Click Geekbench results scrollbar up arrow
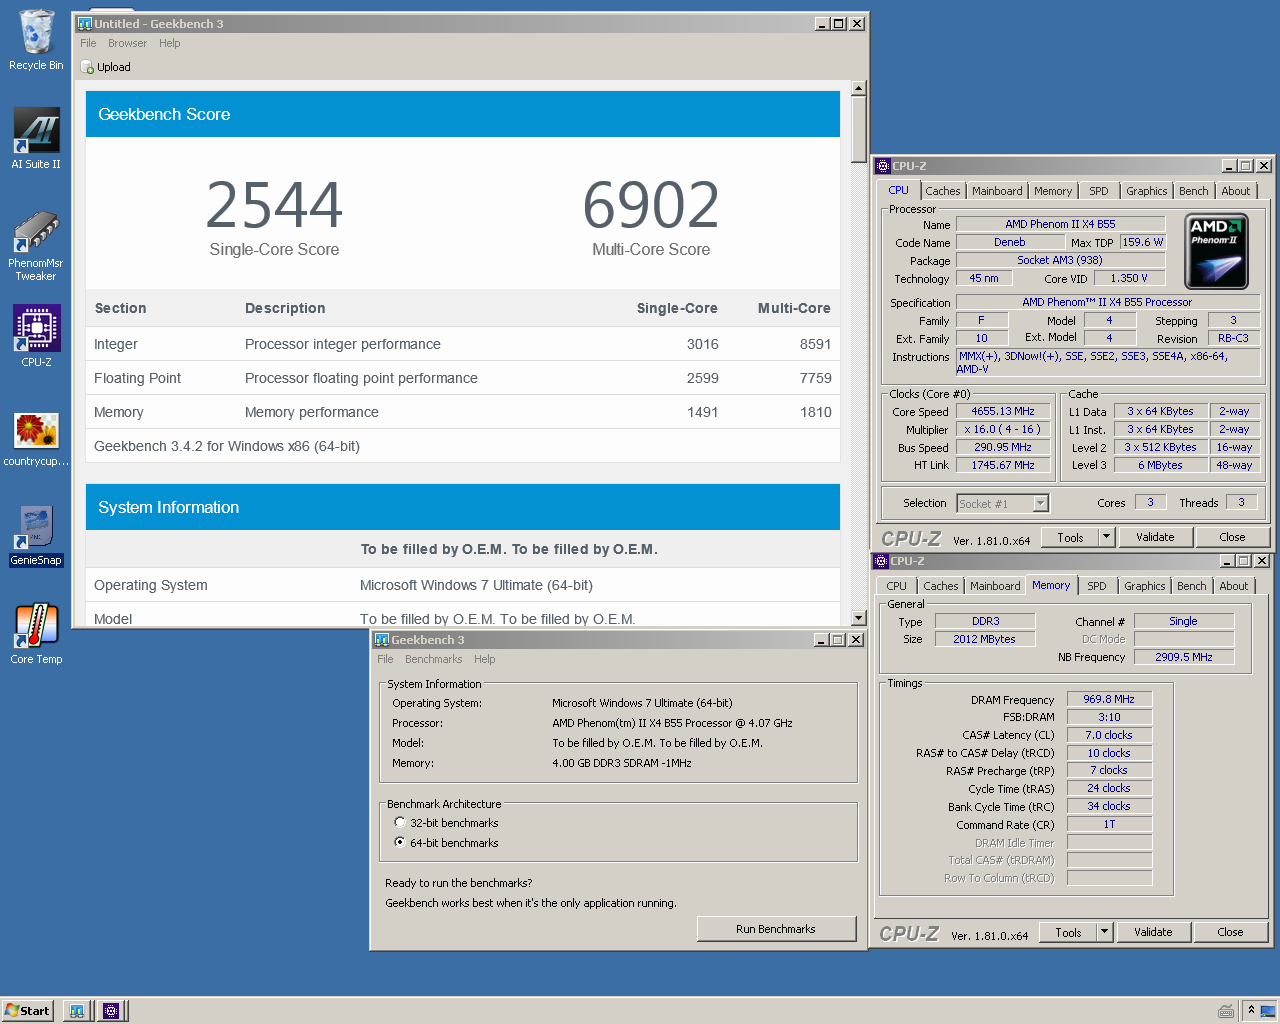This screenshot has height=1024, width=1280. coord(858,88)
